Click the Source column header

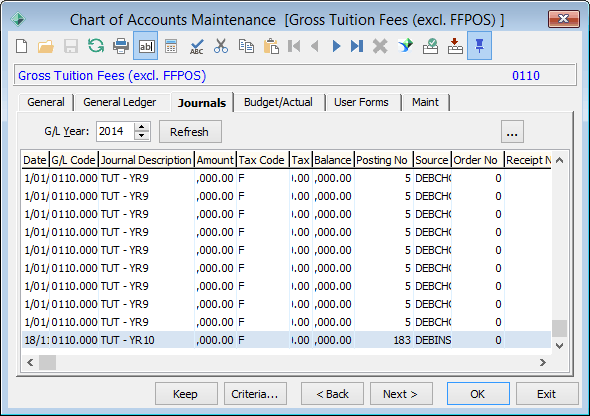(432, 160)
